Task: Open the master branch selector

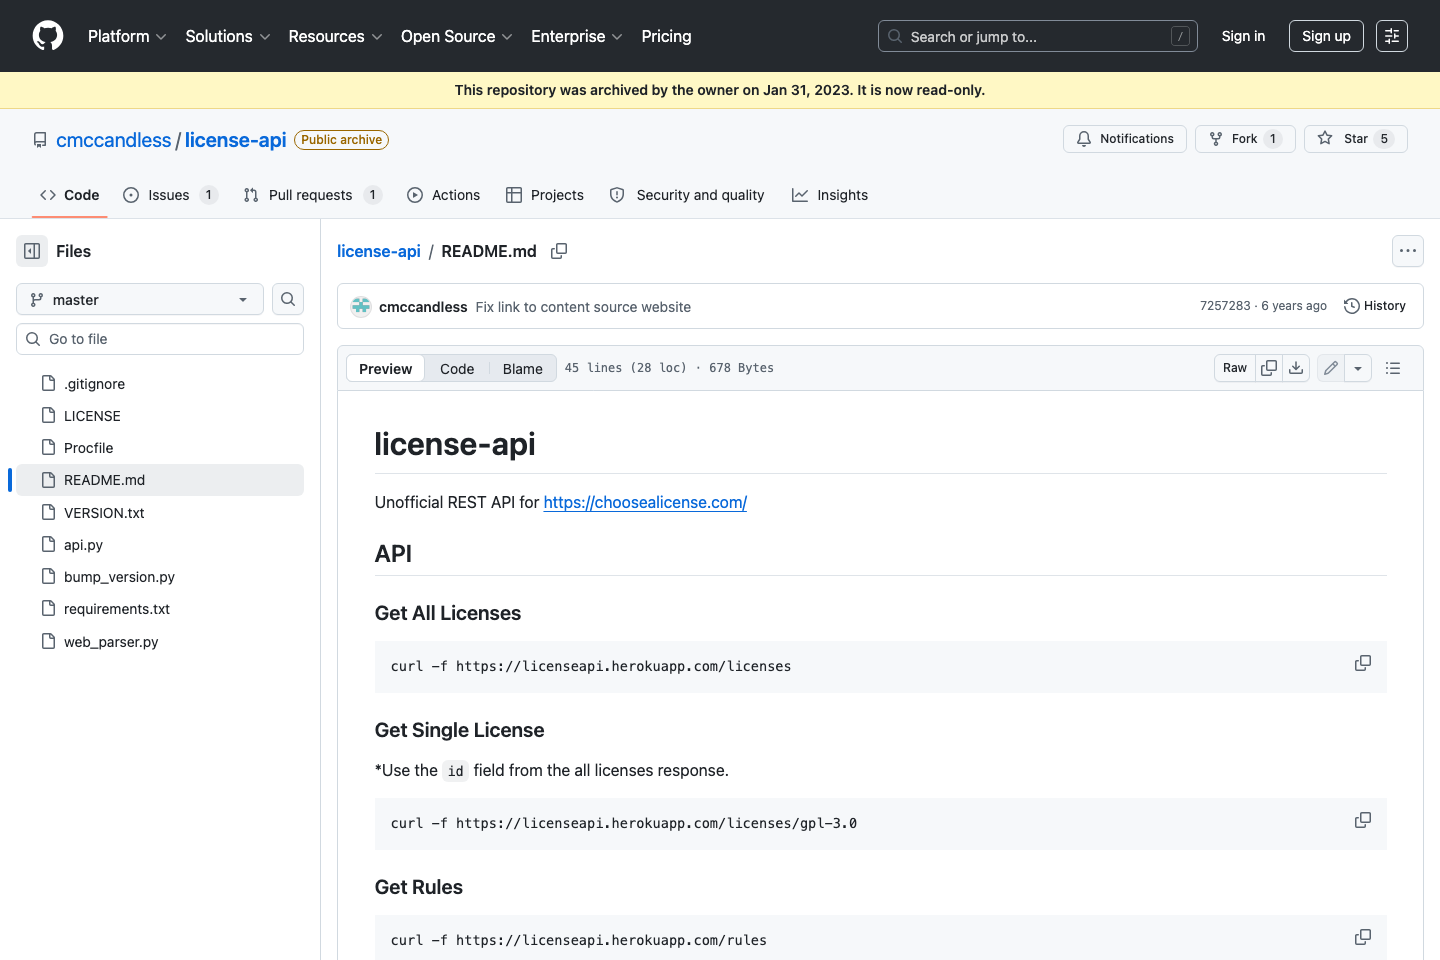Action: [139, 299]
